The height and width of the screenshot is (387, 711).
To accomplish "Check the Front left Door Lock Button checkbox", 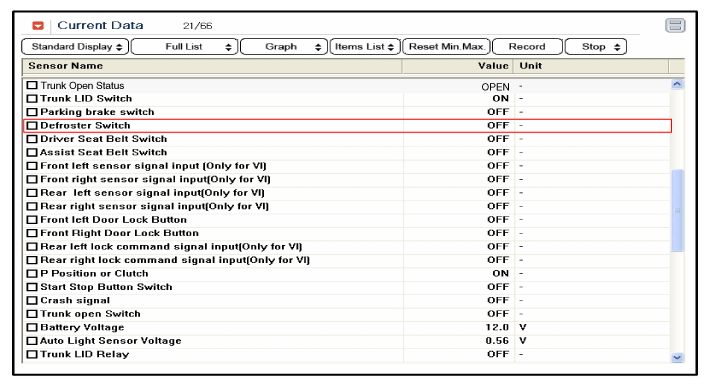I will pos(32,220).
